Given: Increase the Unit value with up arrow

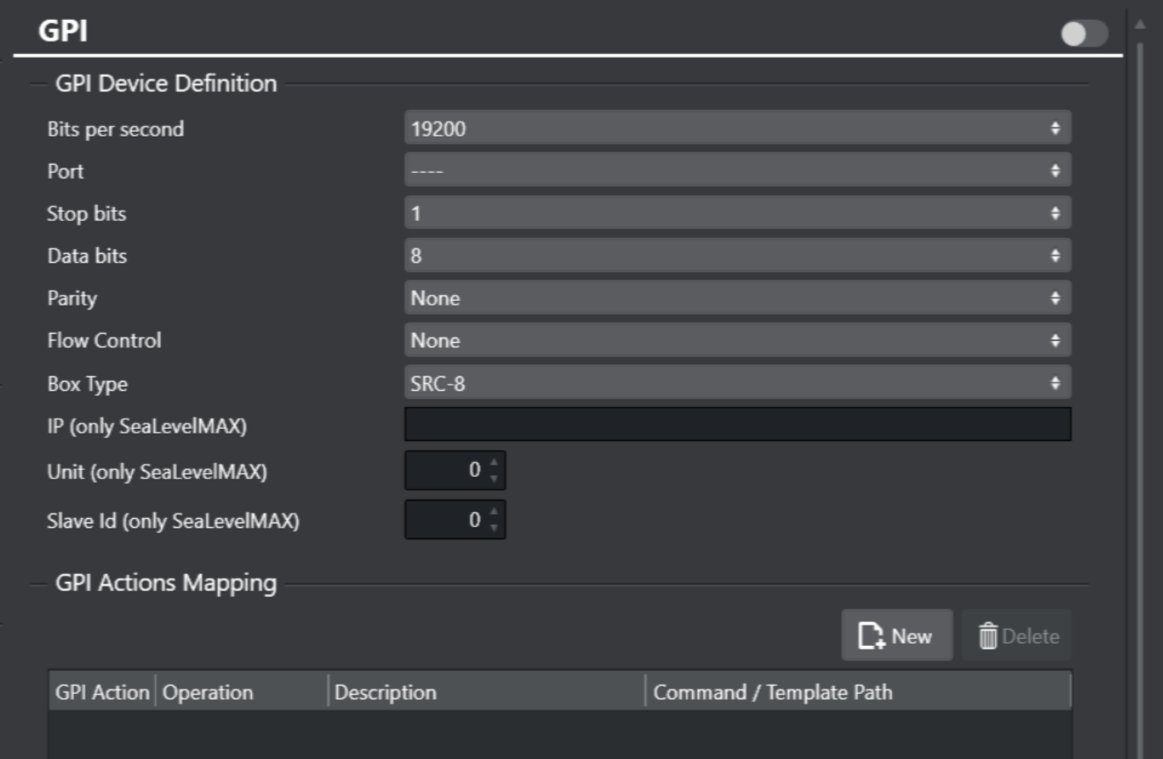Looking at the screenshot, I should click(494, 463).
